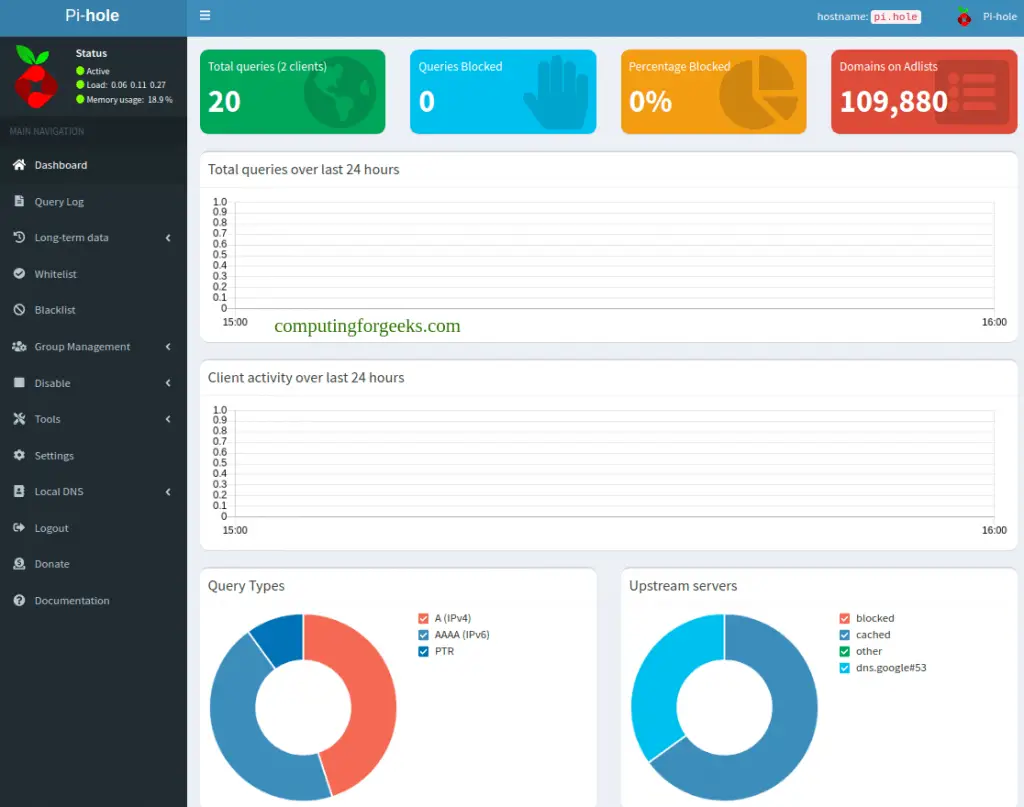Viewport: 1024px width, 807px height.
Task: Click the pie chart icon on Percentage Blocked card
Action: coord(759,92)
